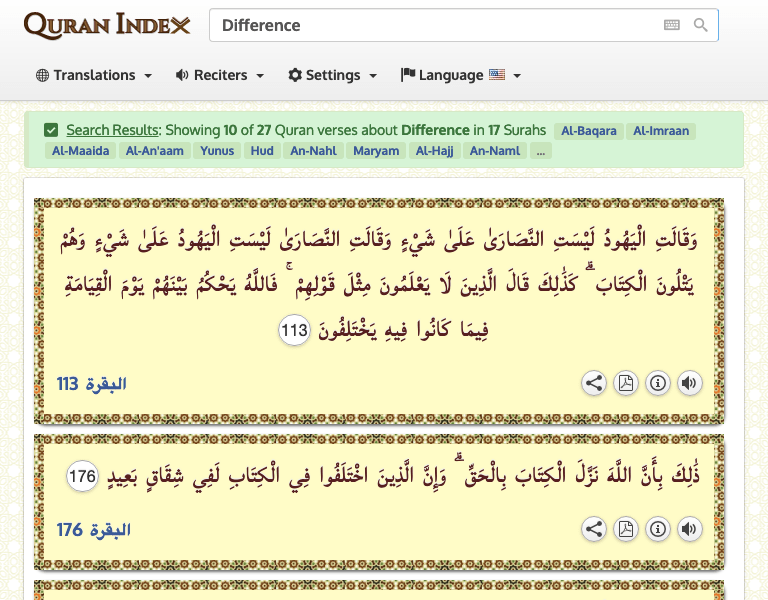This screenshot has width=768, height=600.
Task: Select the Al-Maaida surah tag
Action: 80,151
